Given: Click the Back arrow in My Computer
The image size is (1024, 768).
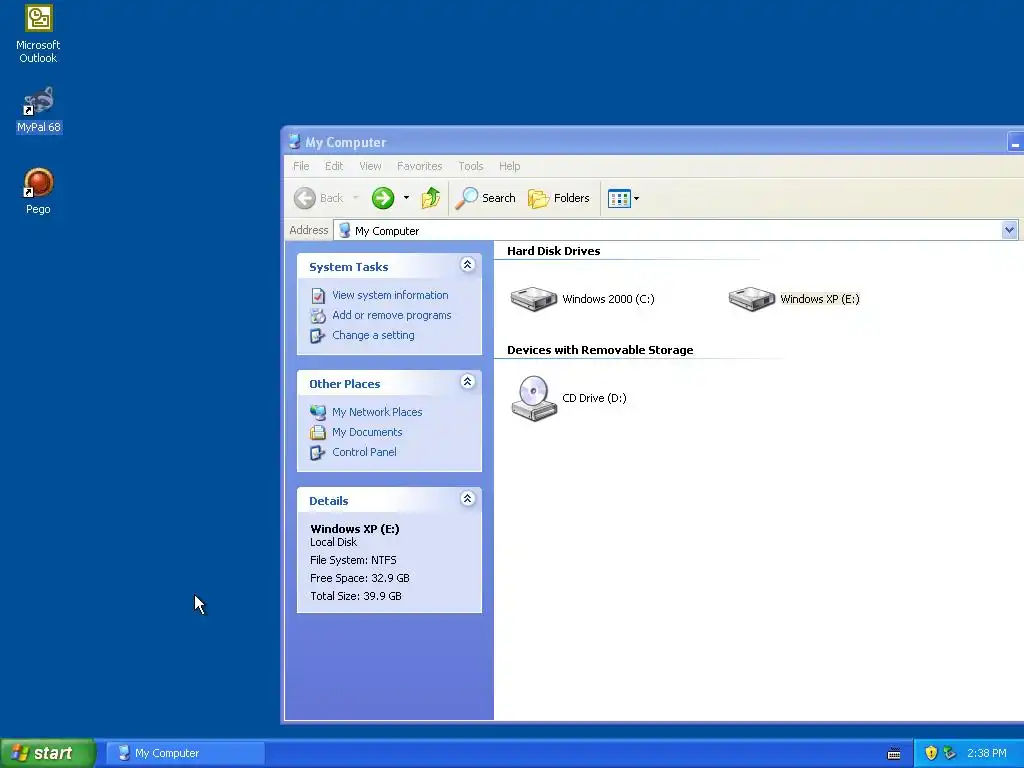Looking at the screenshot, I should [x=304, y=198].
